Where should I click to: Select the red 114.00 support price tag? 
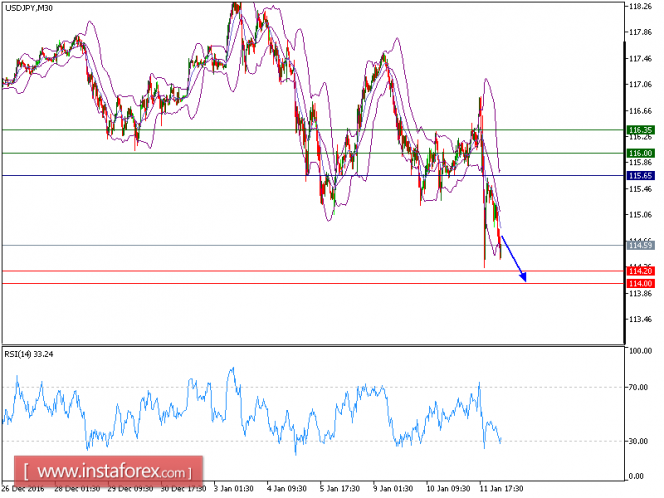pos(640,283)
